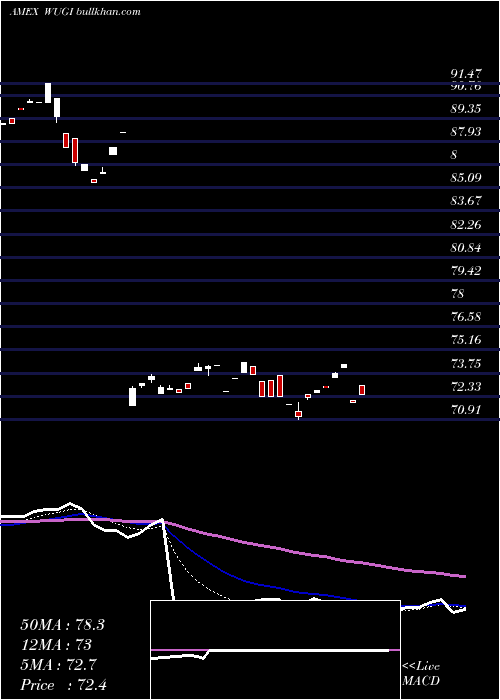The height and width of the screenshot is (700, 500).
Task: Click the 80.84 price axis label
Action: [466, 247]
